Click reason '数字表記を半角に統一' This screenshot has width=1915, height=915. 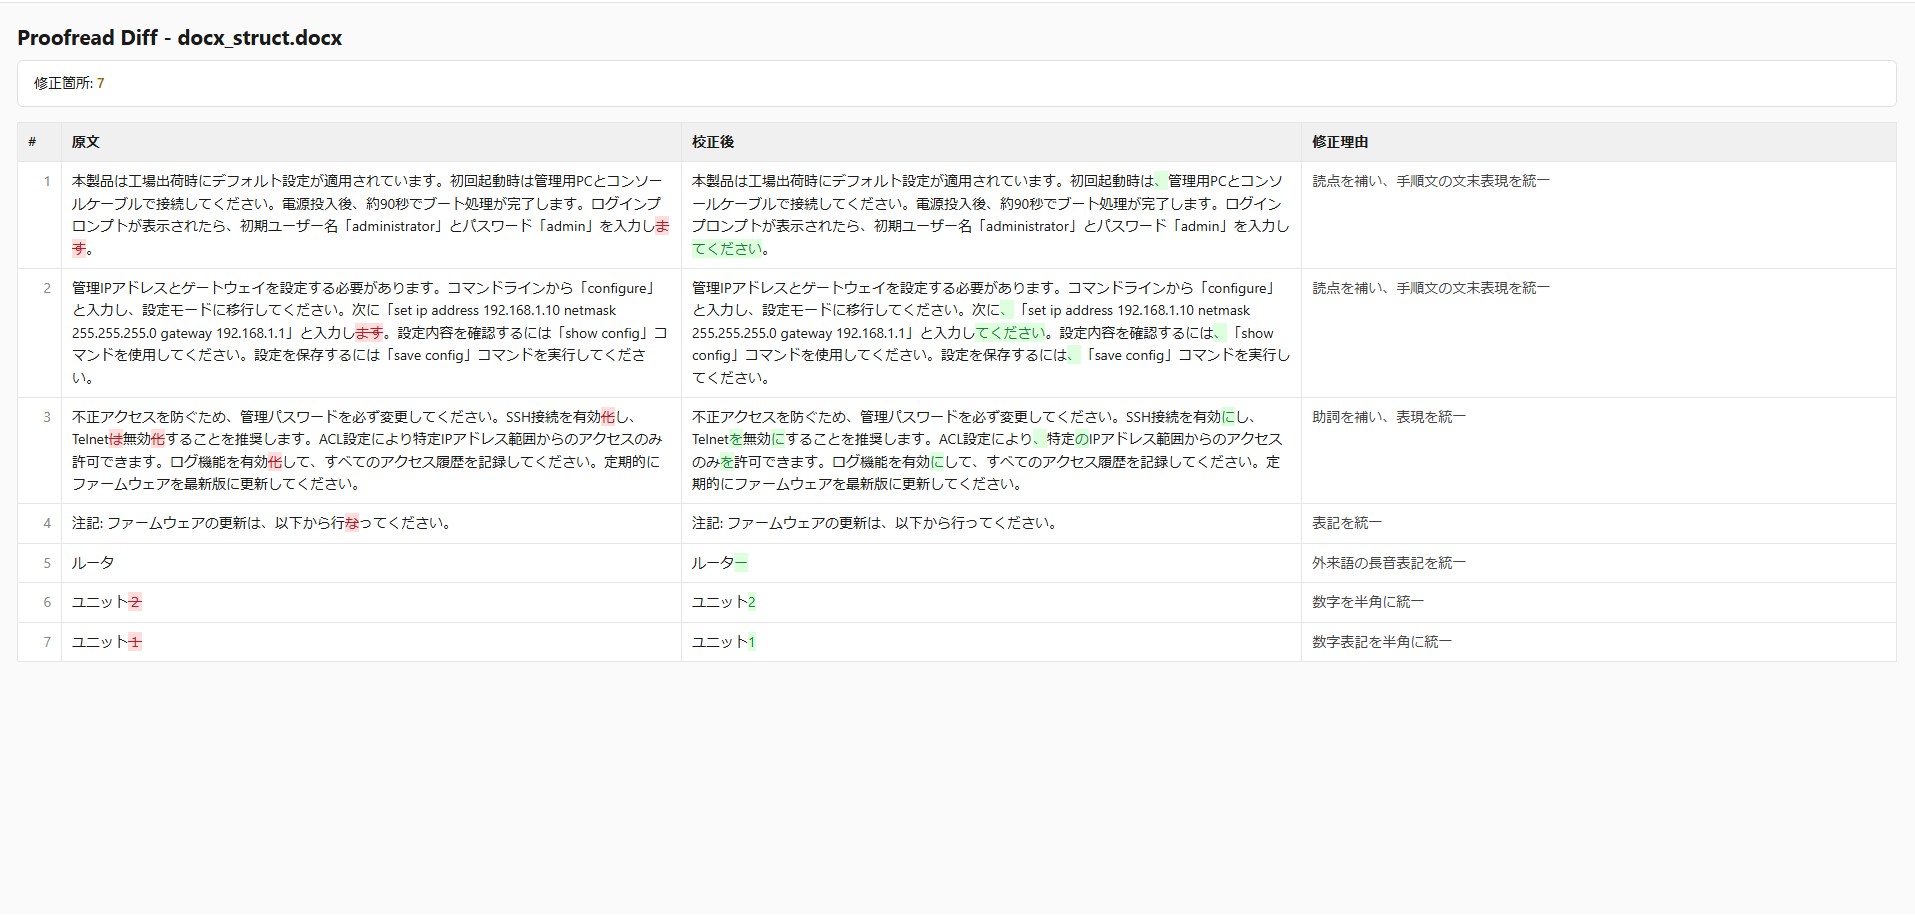(x=1382, y=642)
